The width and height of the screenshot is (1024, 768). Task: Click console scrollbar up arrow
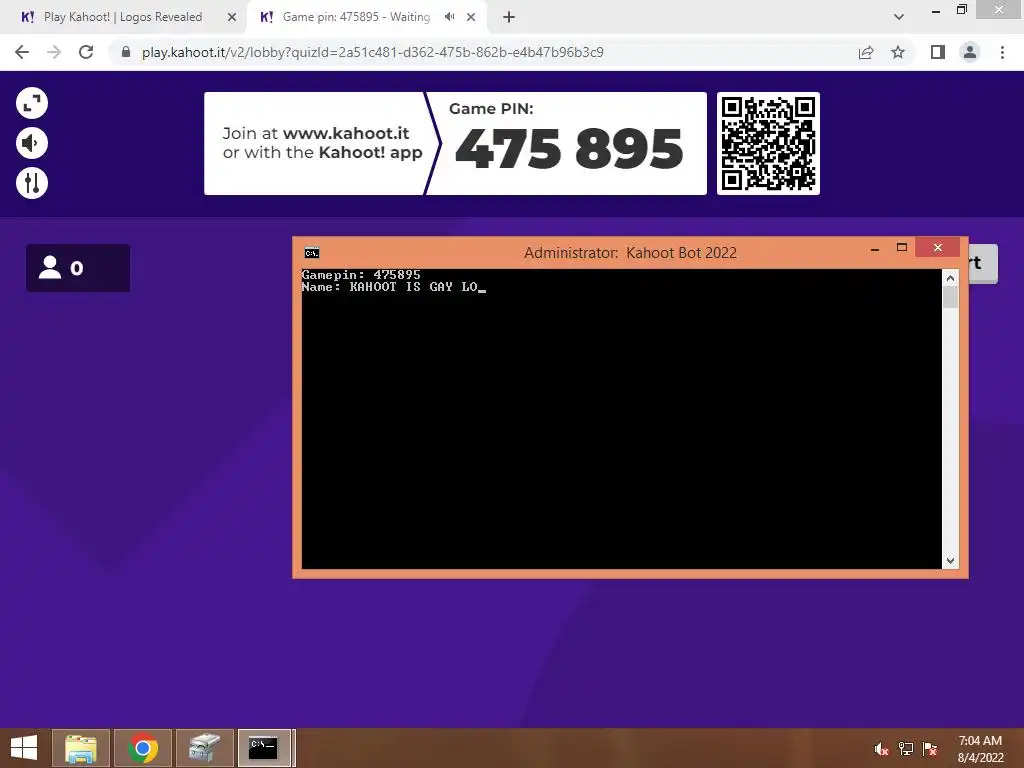pyautogui.click(x=950, y=278)
